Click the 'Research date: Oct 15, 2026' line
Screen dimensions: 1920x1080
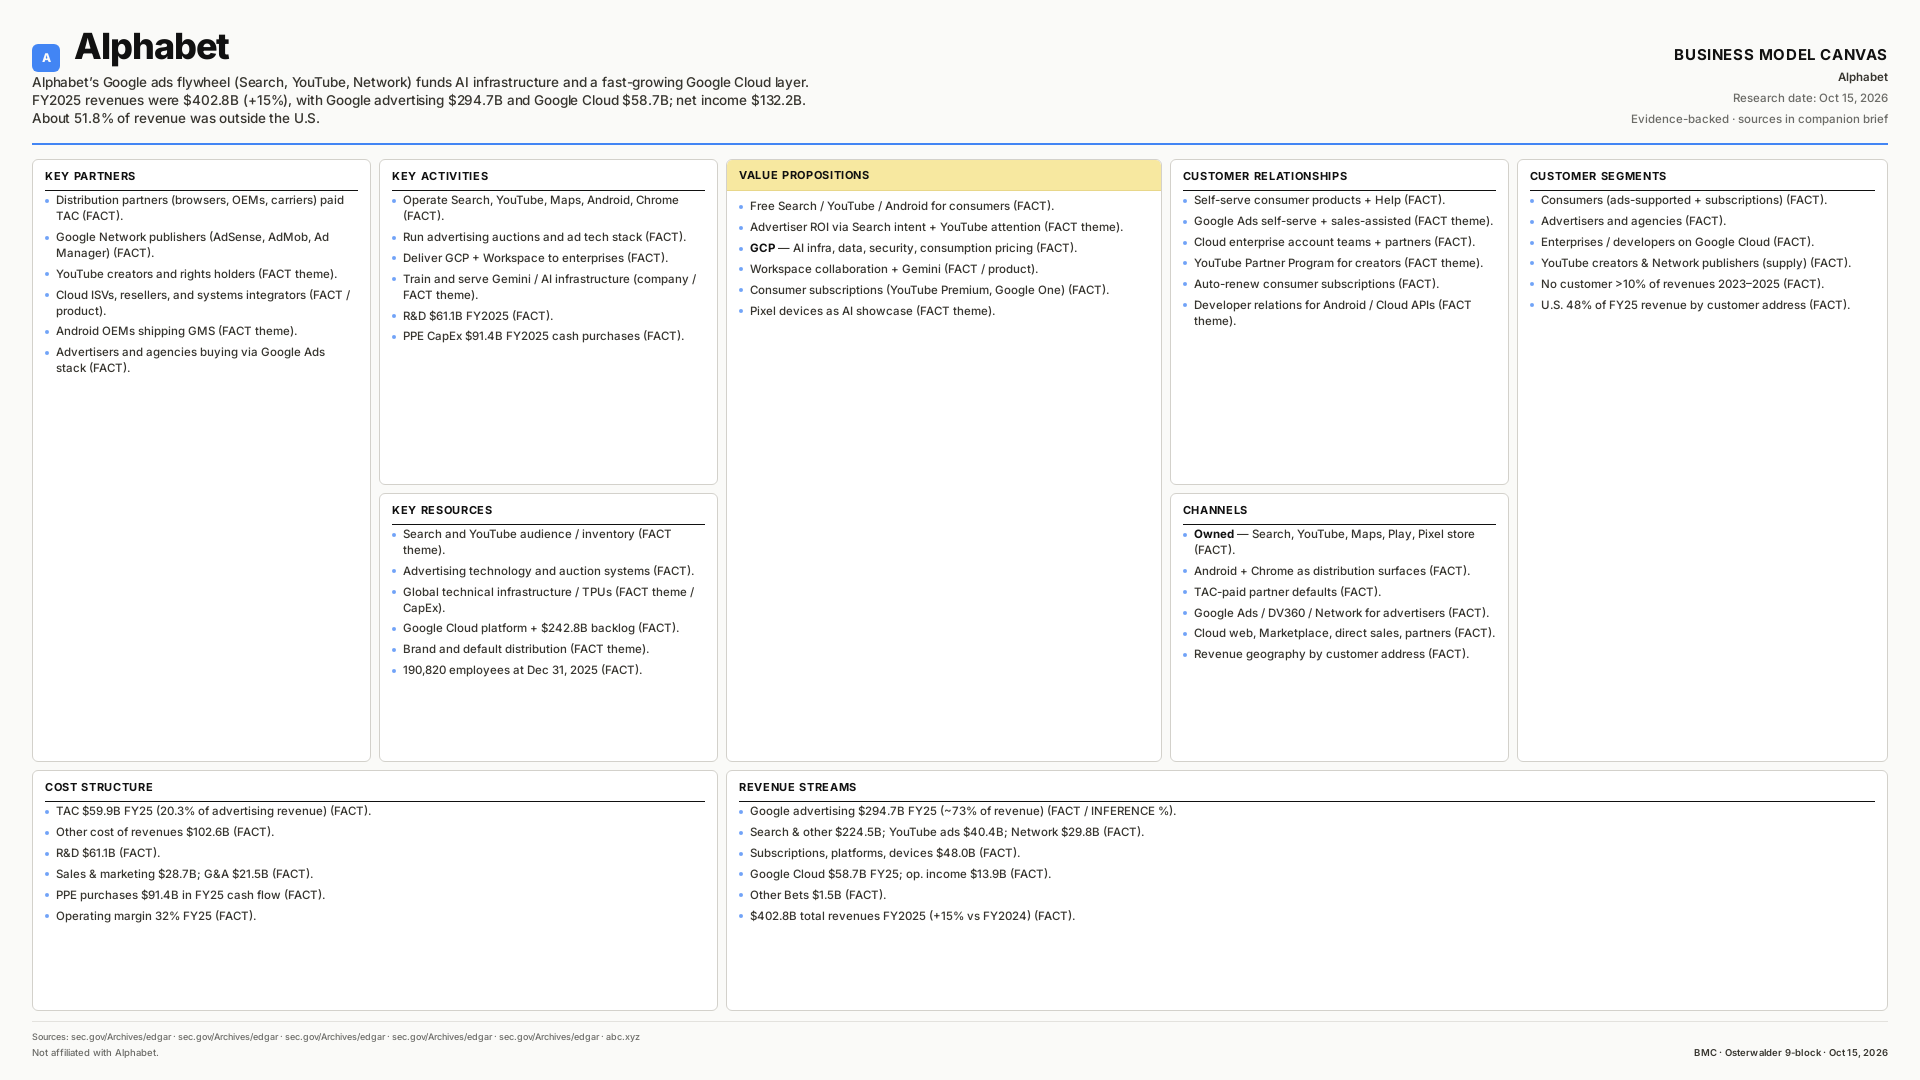tap(1810, 98)
